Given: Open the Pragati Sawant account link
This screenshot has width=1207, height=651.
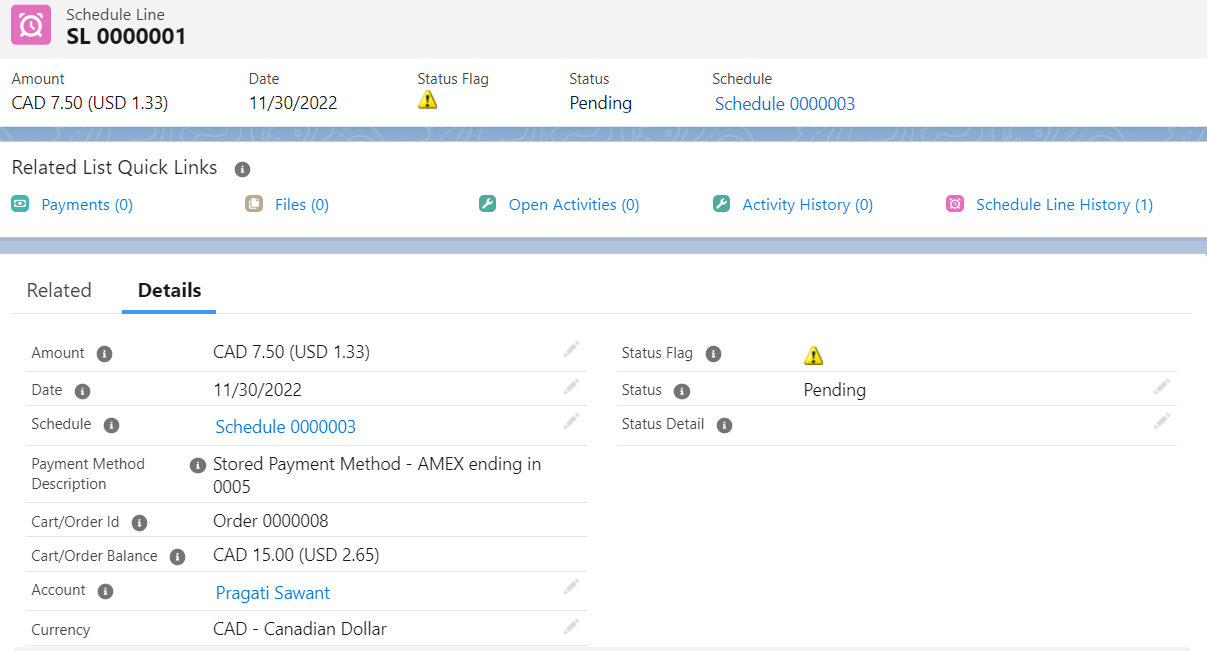Looking at the screenshot, I should [273, 593].
